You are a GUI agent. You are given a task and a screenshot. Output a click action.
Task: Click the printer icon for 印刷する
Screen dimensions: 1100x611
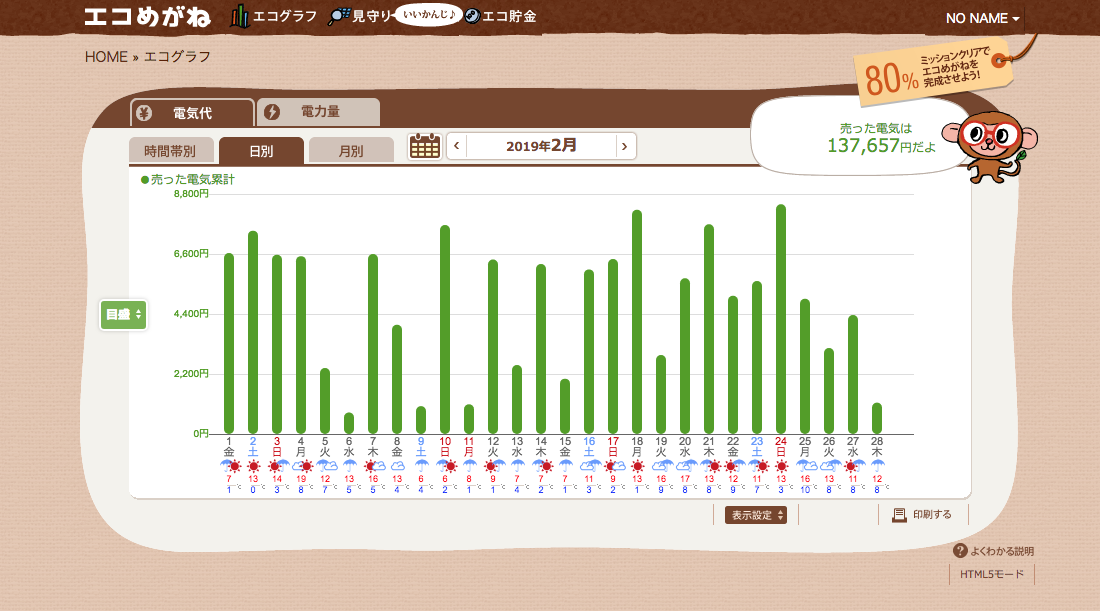(899, 515)
